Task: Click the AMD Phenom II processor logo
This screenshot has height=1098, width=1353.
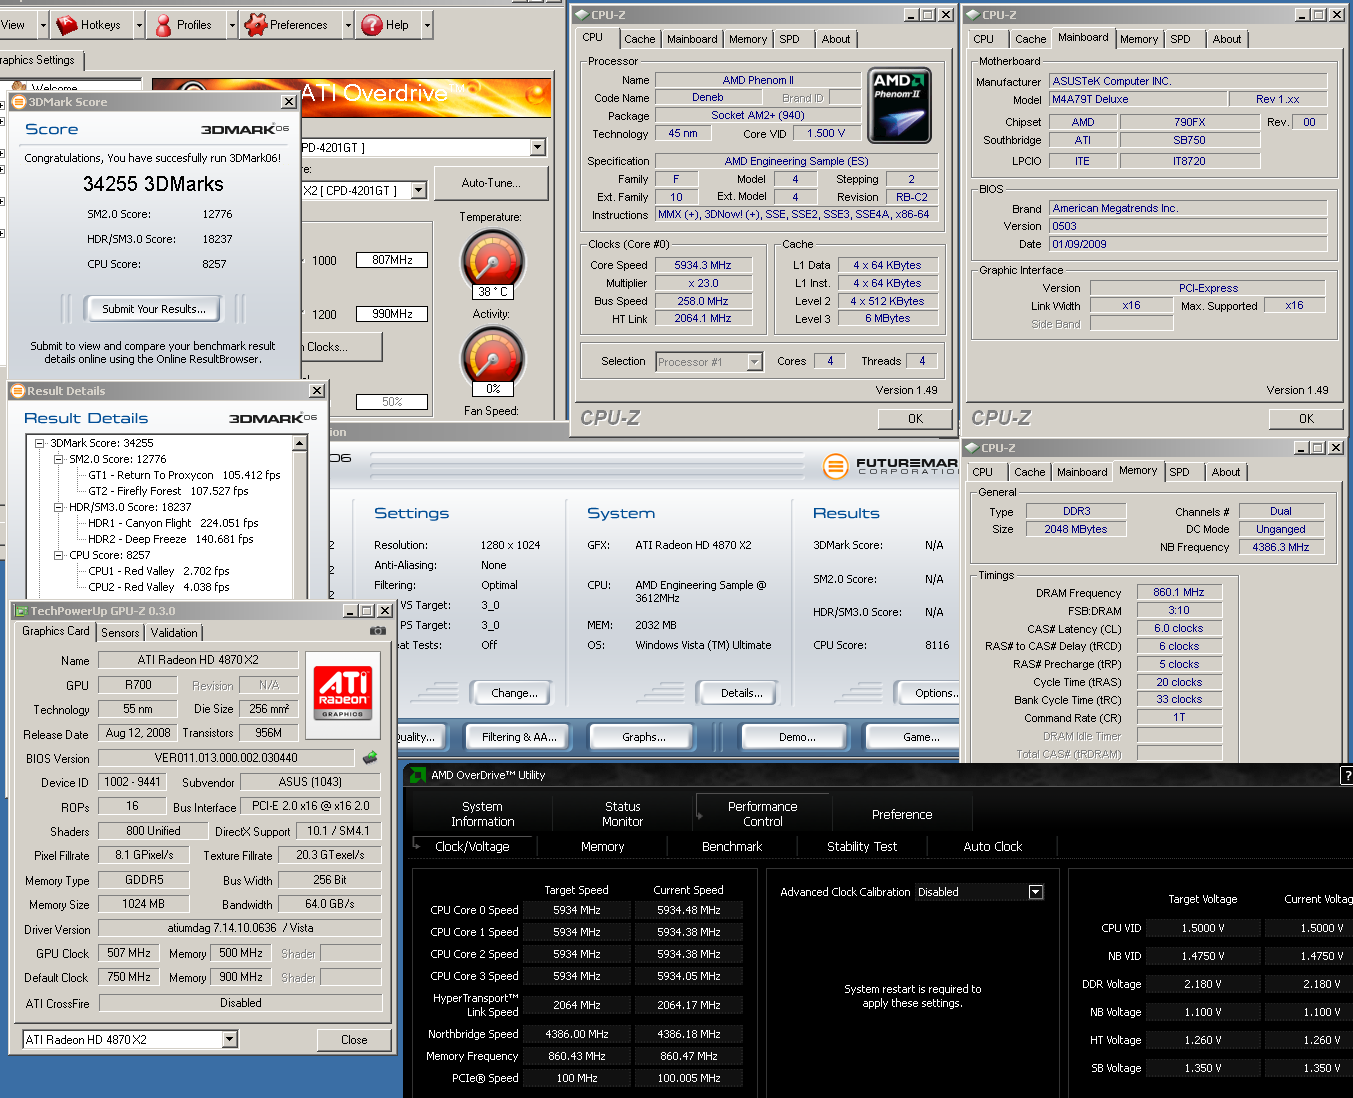Action: pyautogui.click(x=900, y=105)
